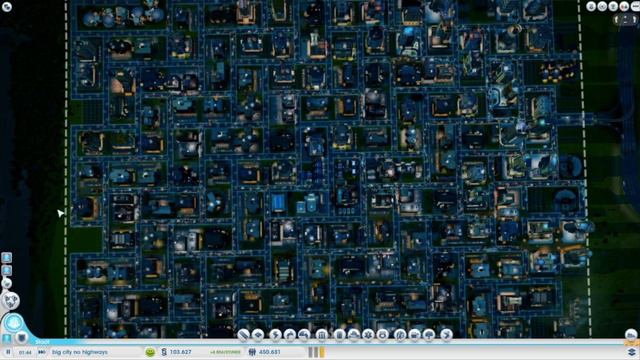Open the population panel showing 450,651
Viewport: 640px width, 360px height.
pyautogui.click(x=264, y=352)
